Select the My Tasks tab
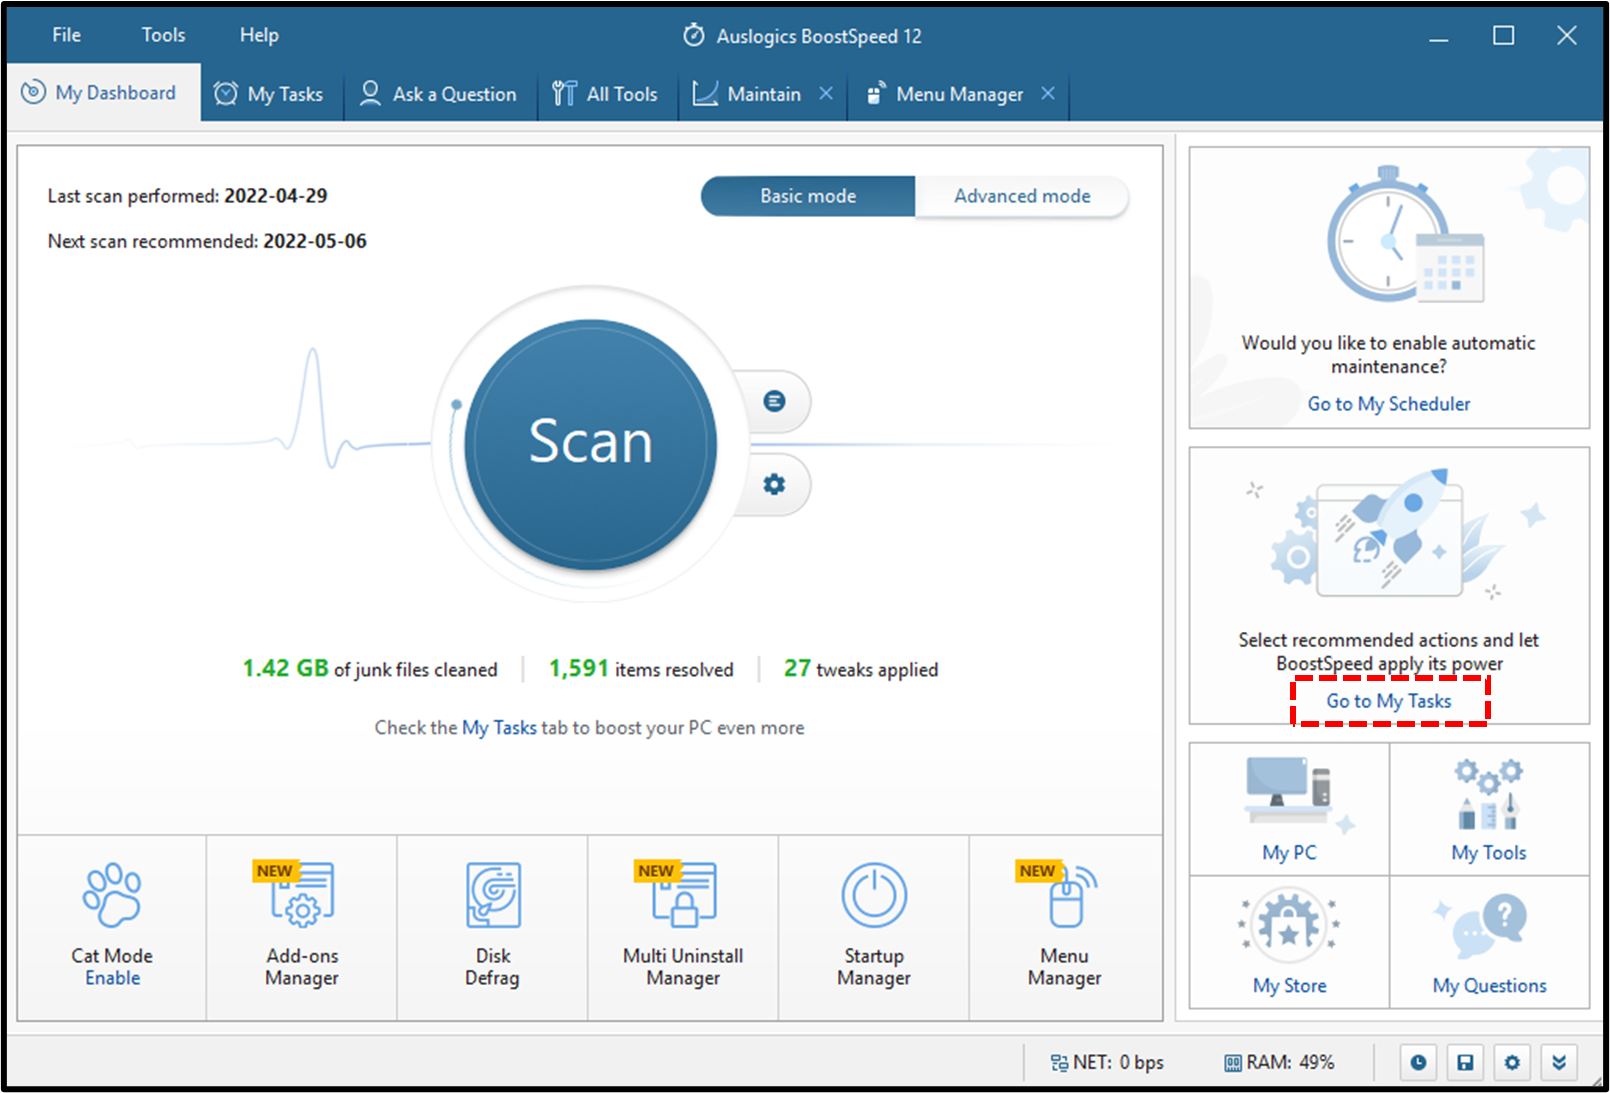Viewport: 1610px width, 1093px height. 272,94
